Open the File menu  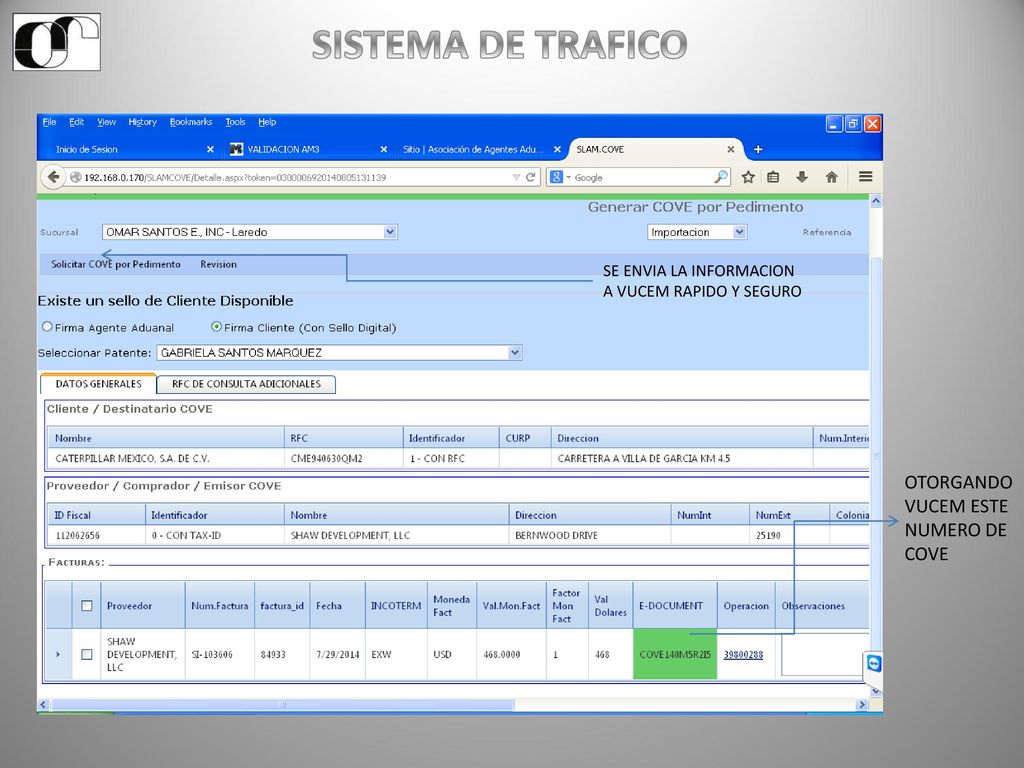pos(49,122)
